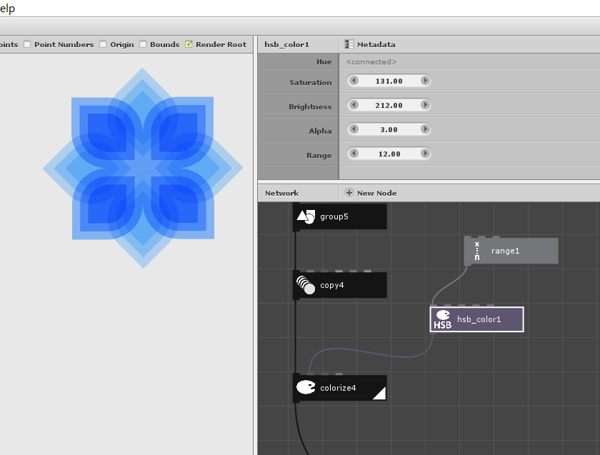Decrease Saturation with the left arrow

tap(354, 81)
